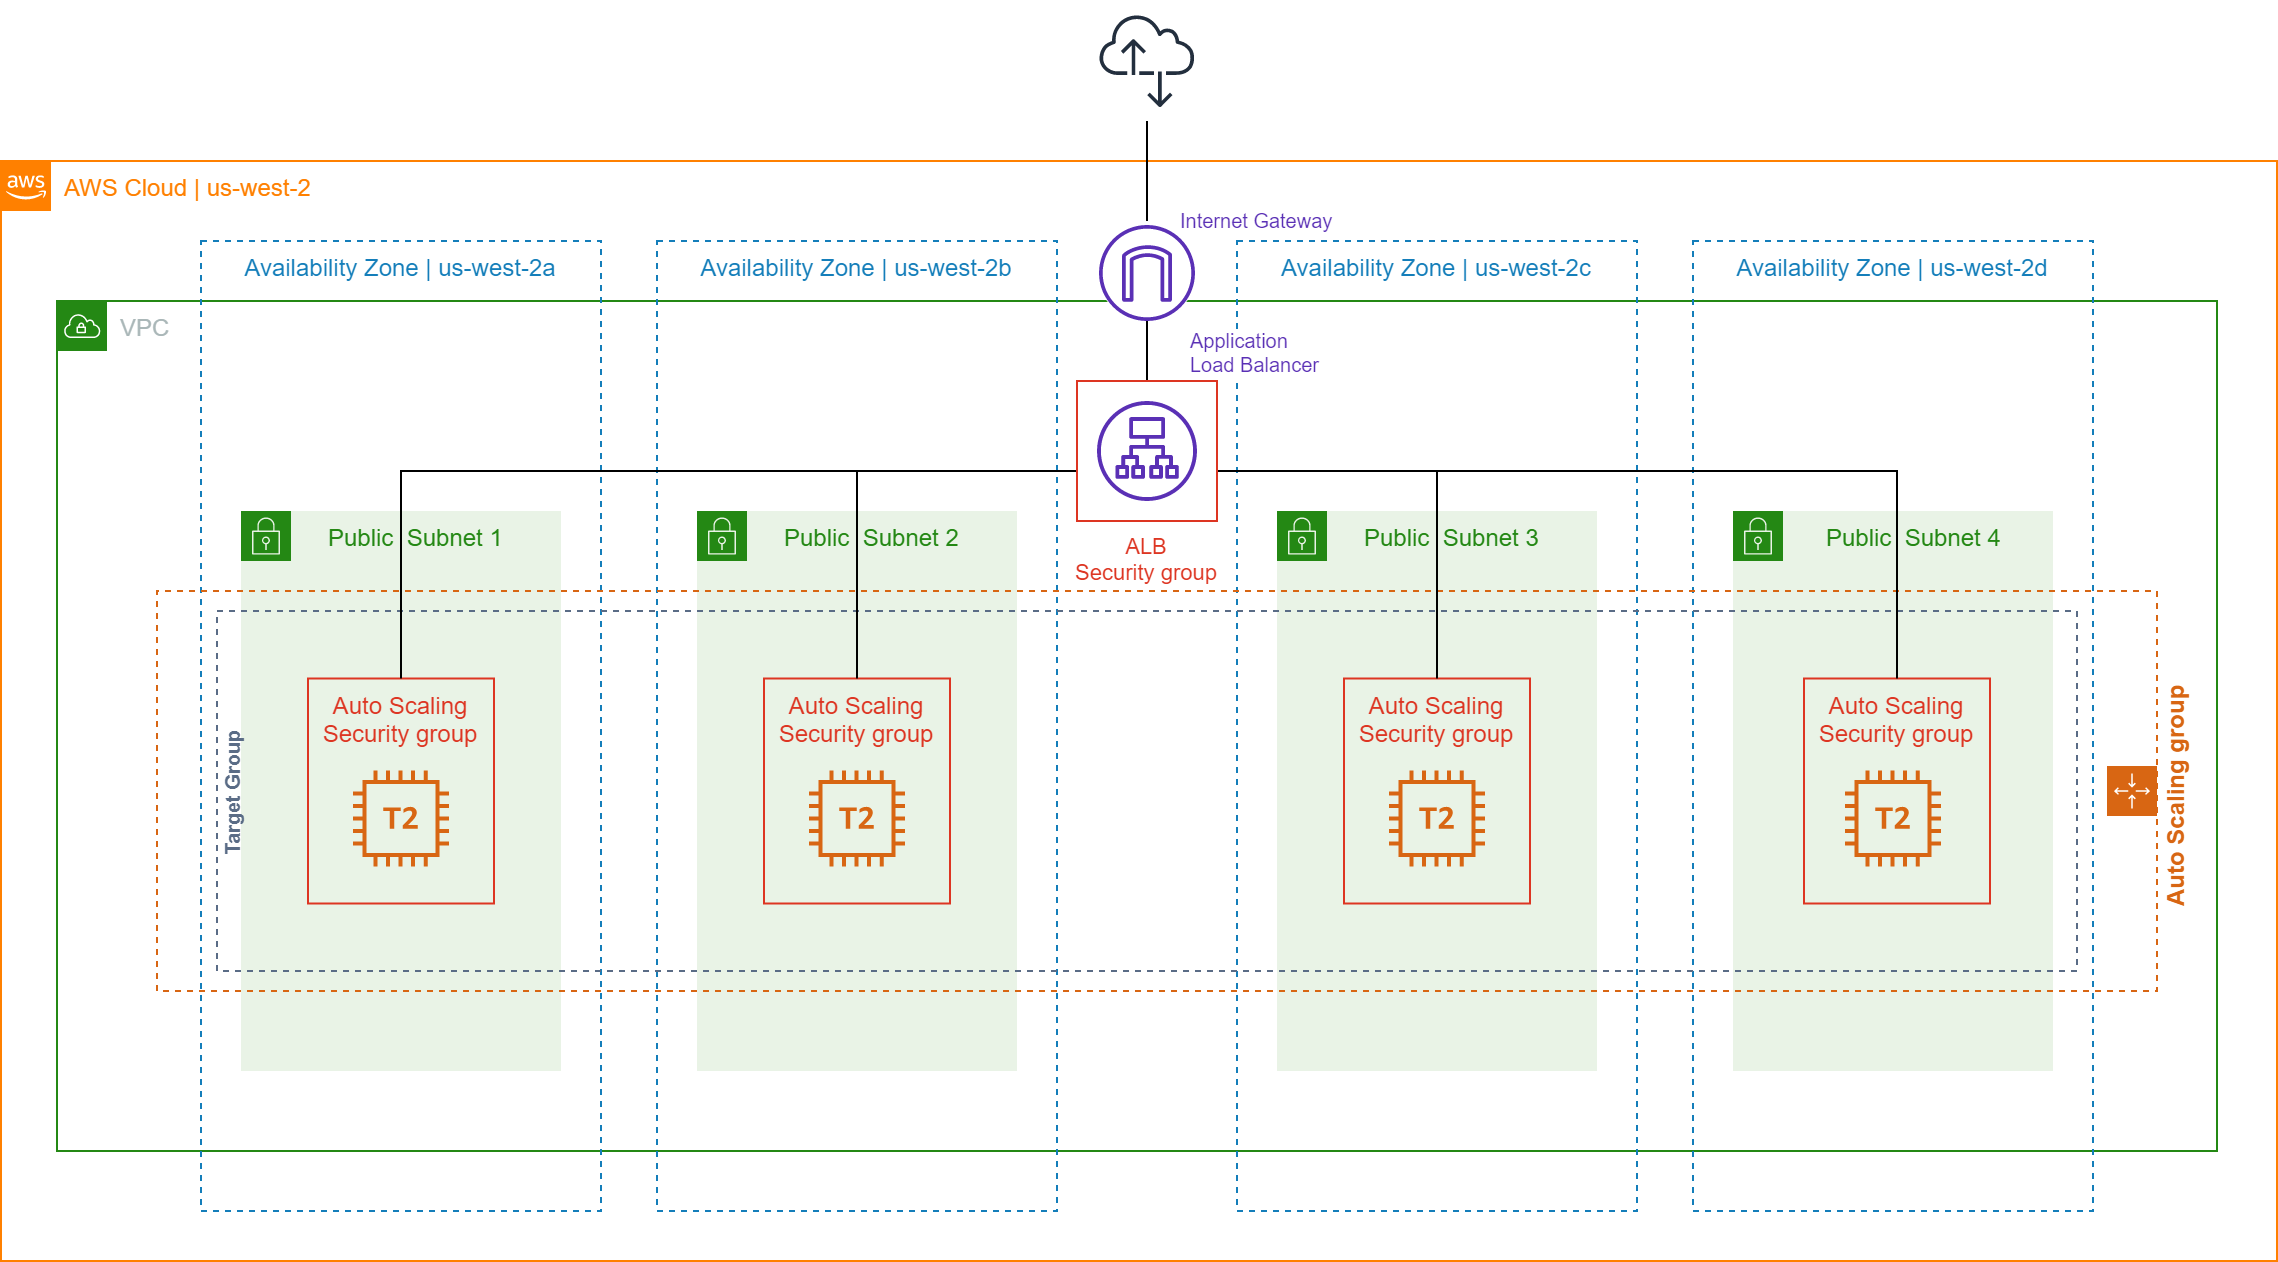Select the vertical Auto Scaling group text
2278x1262 pixels.
tap(2176, 795)
